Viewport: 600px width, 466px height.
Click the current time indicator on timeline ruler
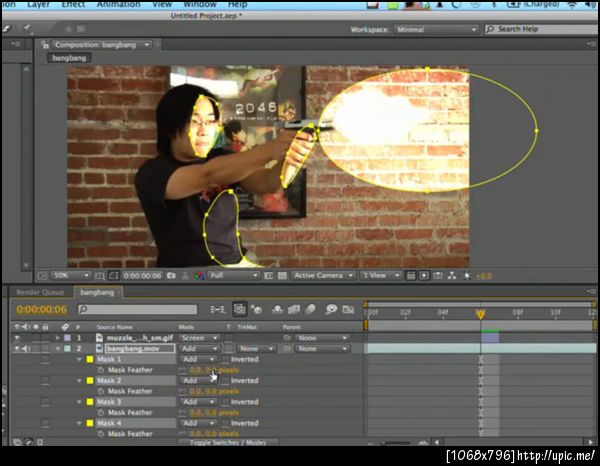click(481, 314)
